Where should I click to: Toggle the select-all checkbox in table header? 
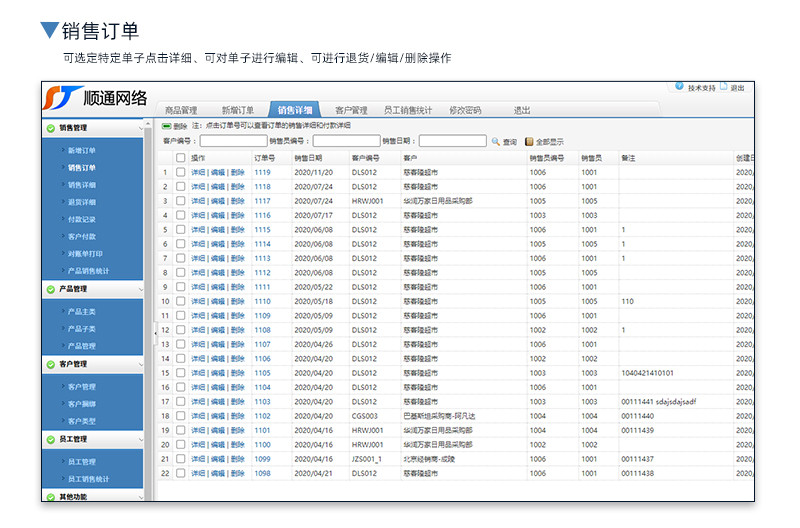(x=181, y=158)
